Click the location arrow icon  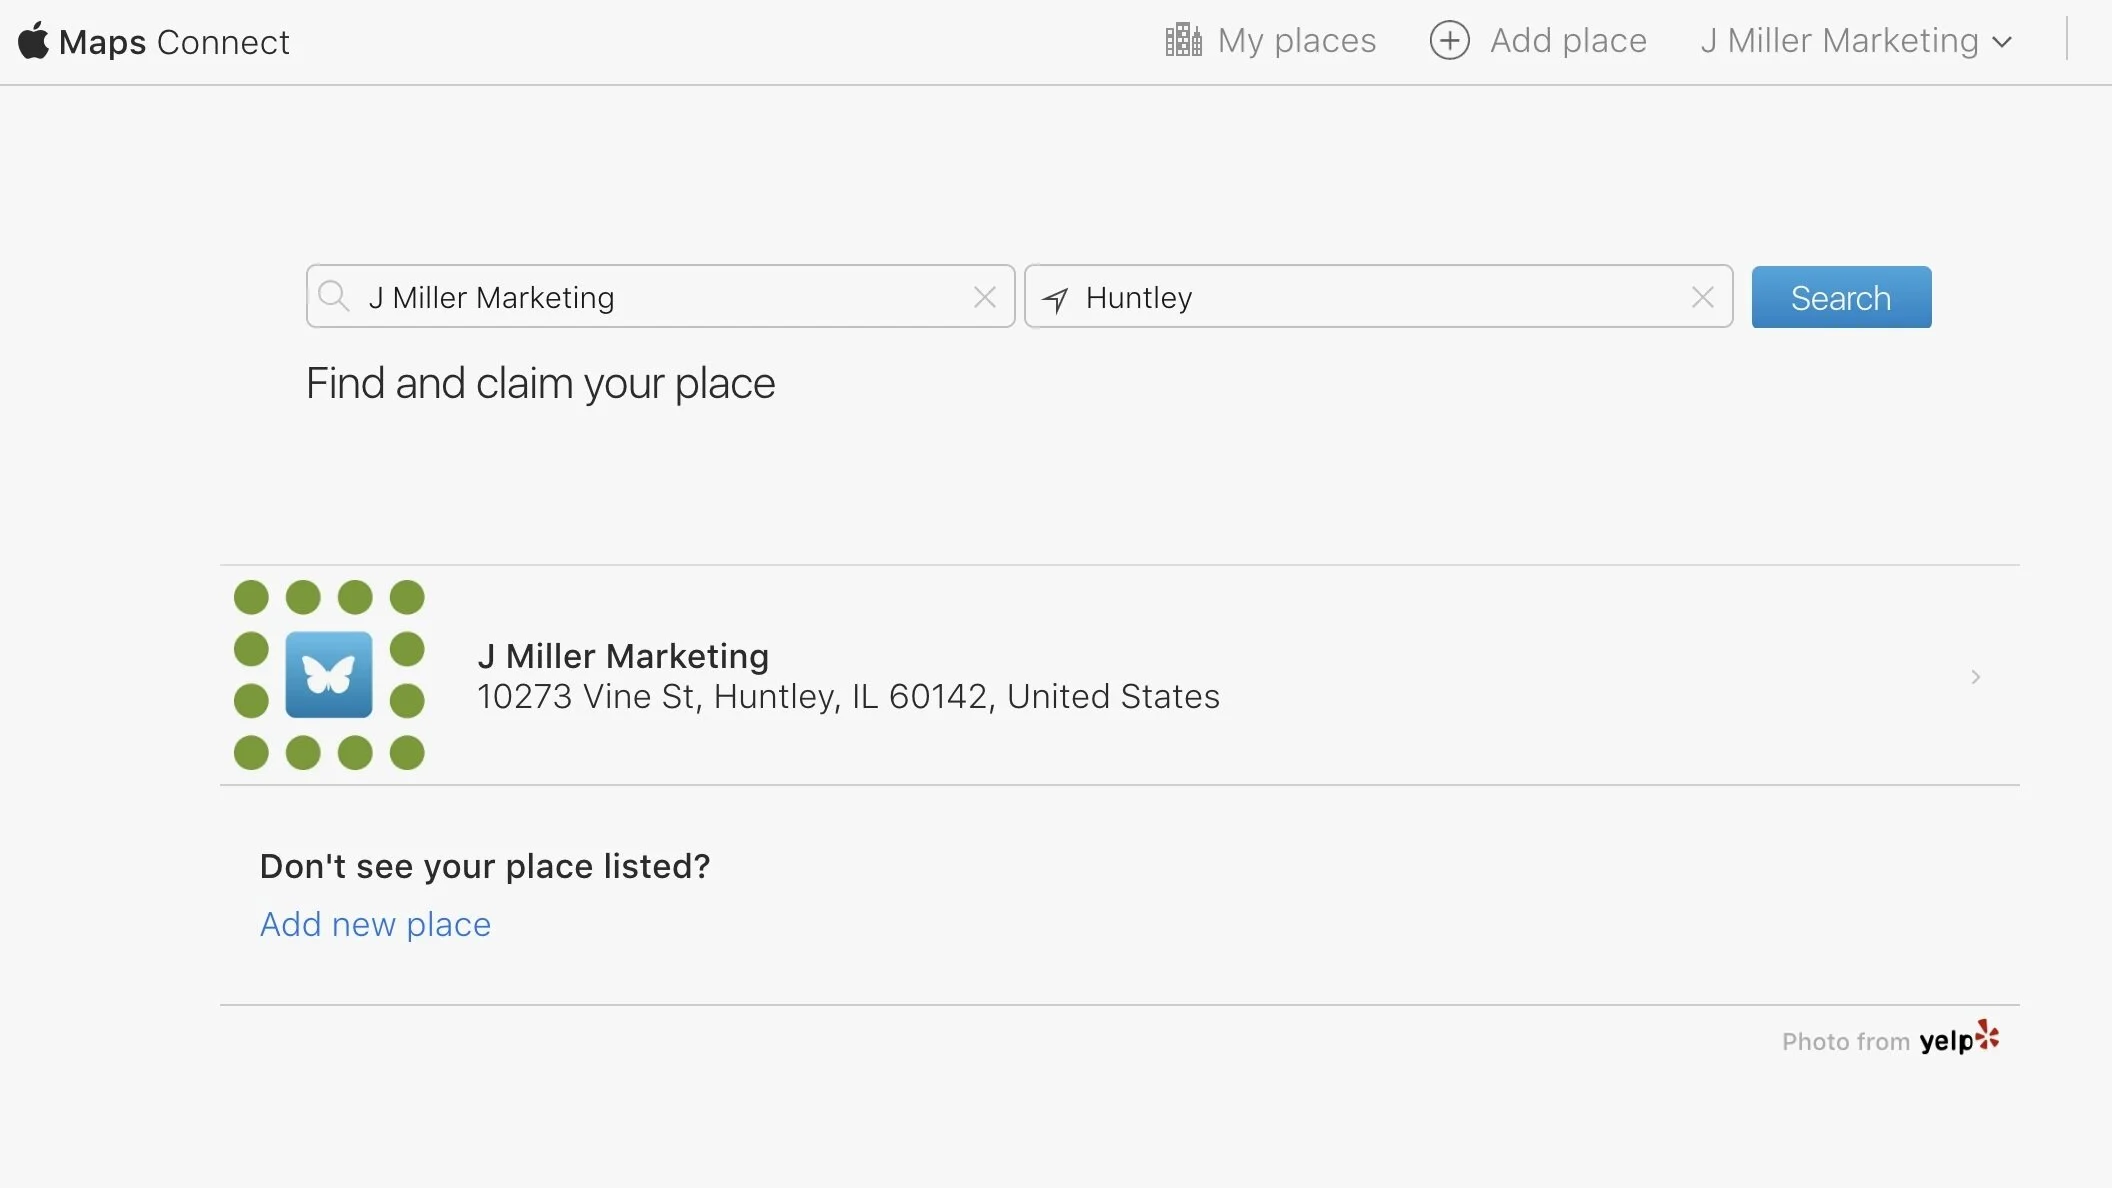(x=1055, y=298)
